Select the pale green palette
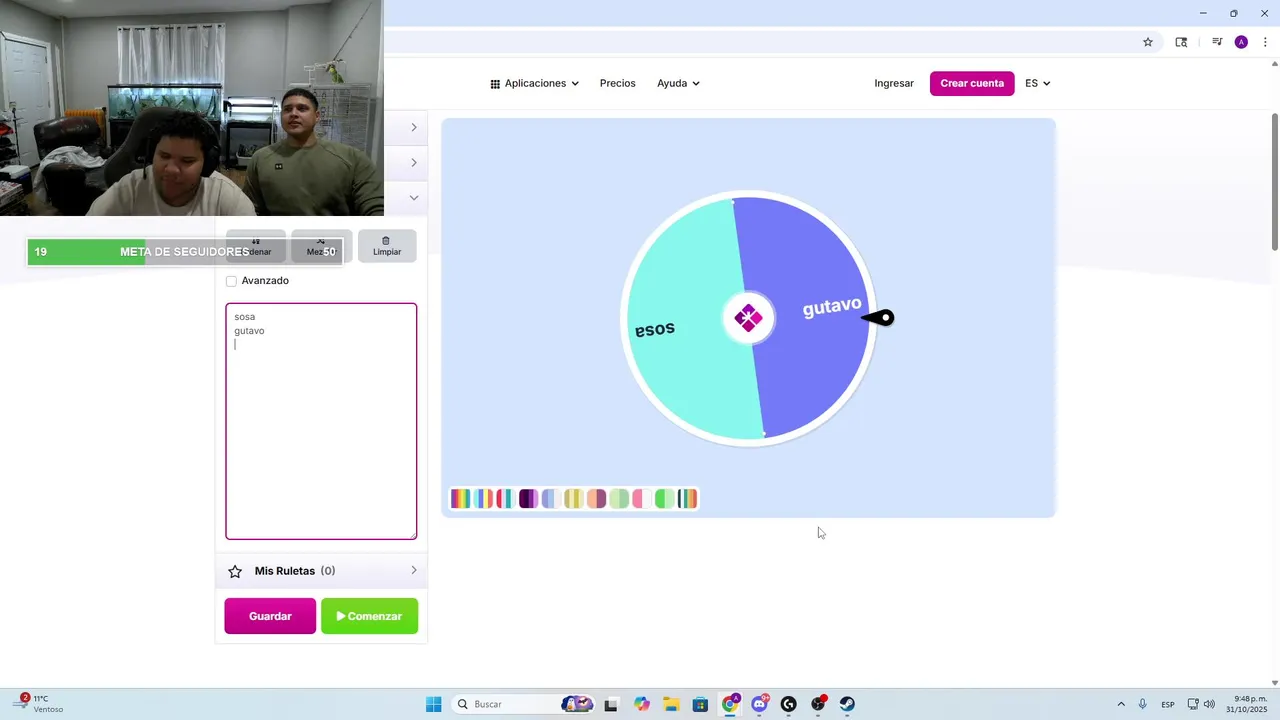 click(619, 498)
